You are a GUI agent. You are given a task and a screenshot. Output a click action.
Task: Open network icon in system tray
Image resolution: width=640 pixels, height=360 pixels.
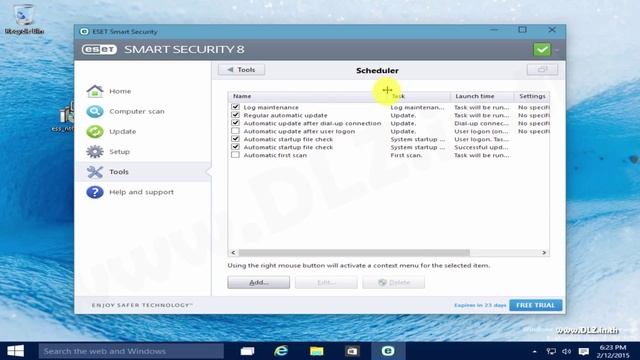point(551,351)
